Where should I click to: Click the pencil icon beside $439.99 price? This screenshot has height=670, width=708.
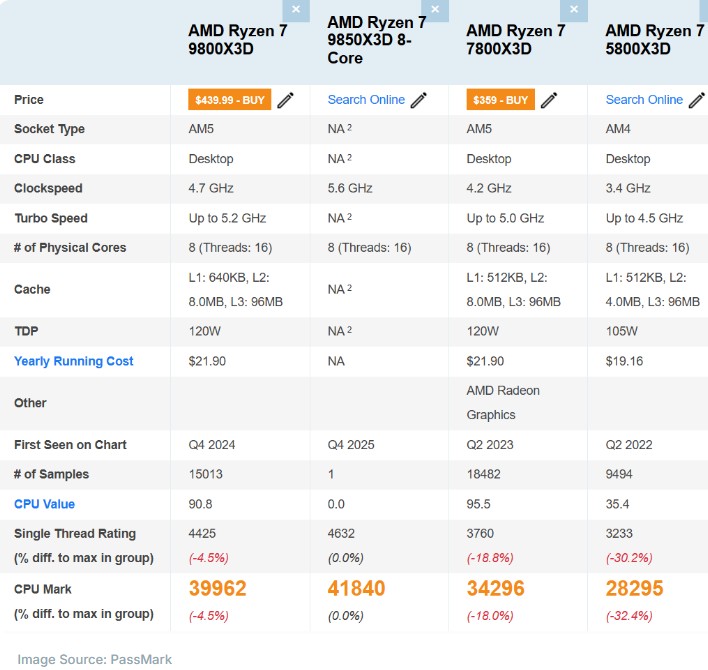(286, 100)
